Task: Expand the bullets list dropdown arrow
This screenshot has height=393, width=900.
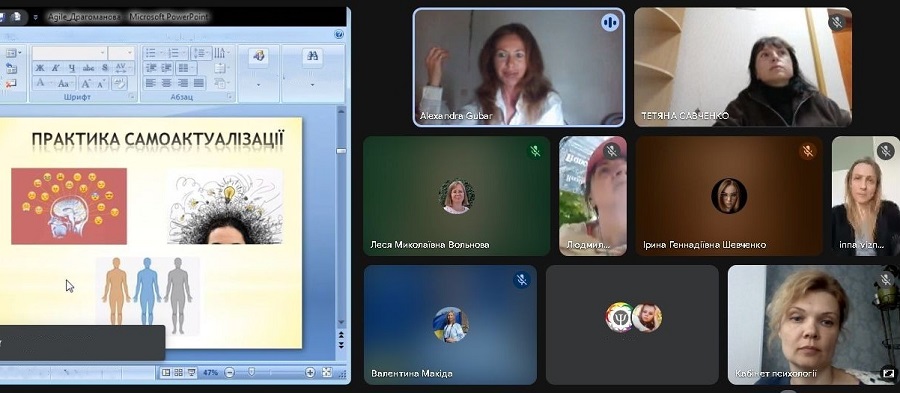Action: point(161,53)
